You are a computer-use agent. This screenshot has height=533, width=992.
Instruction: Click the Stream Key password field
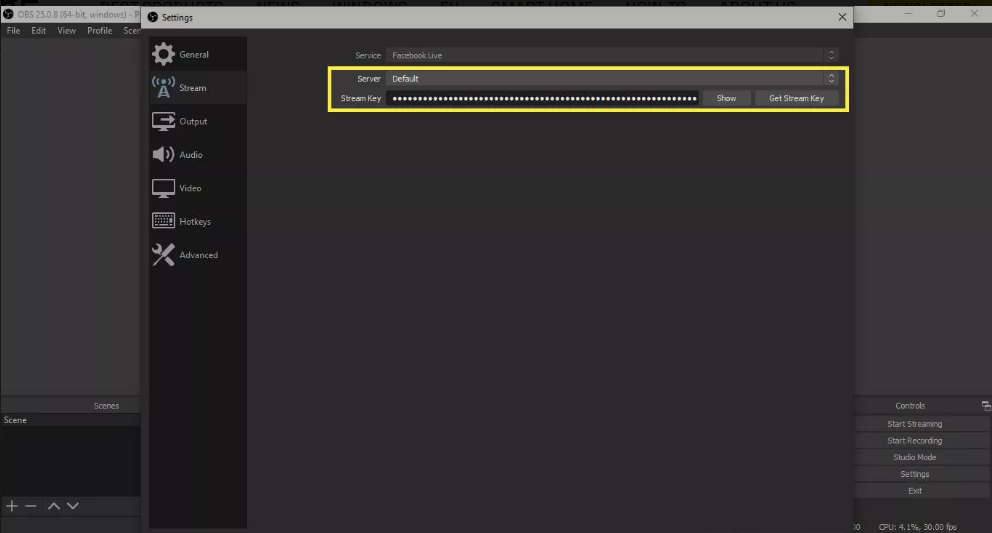[x=543, y=98]
